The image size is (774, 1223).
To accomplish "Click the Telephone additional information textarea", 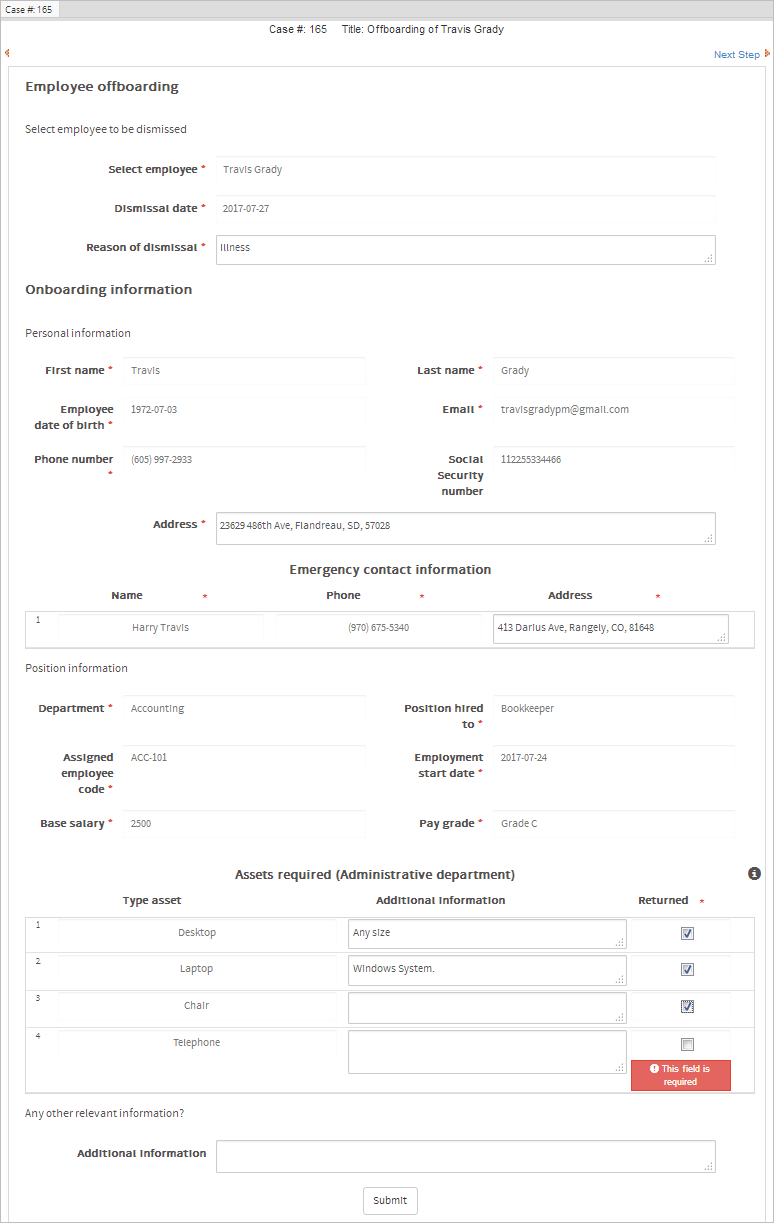I will [x=486, y=1052].
